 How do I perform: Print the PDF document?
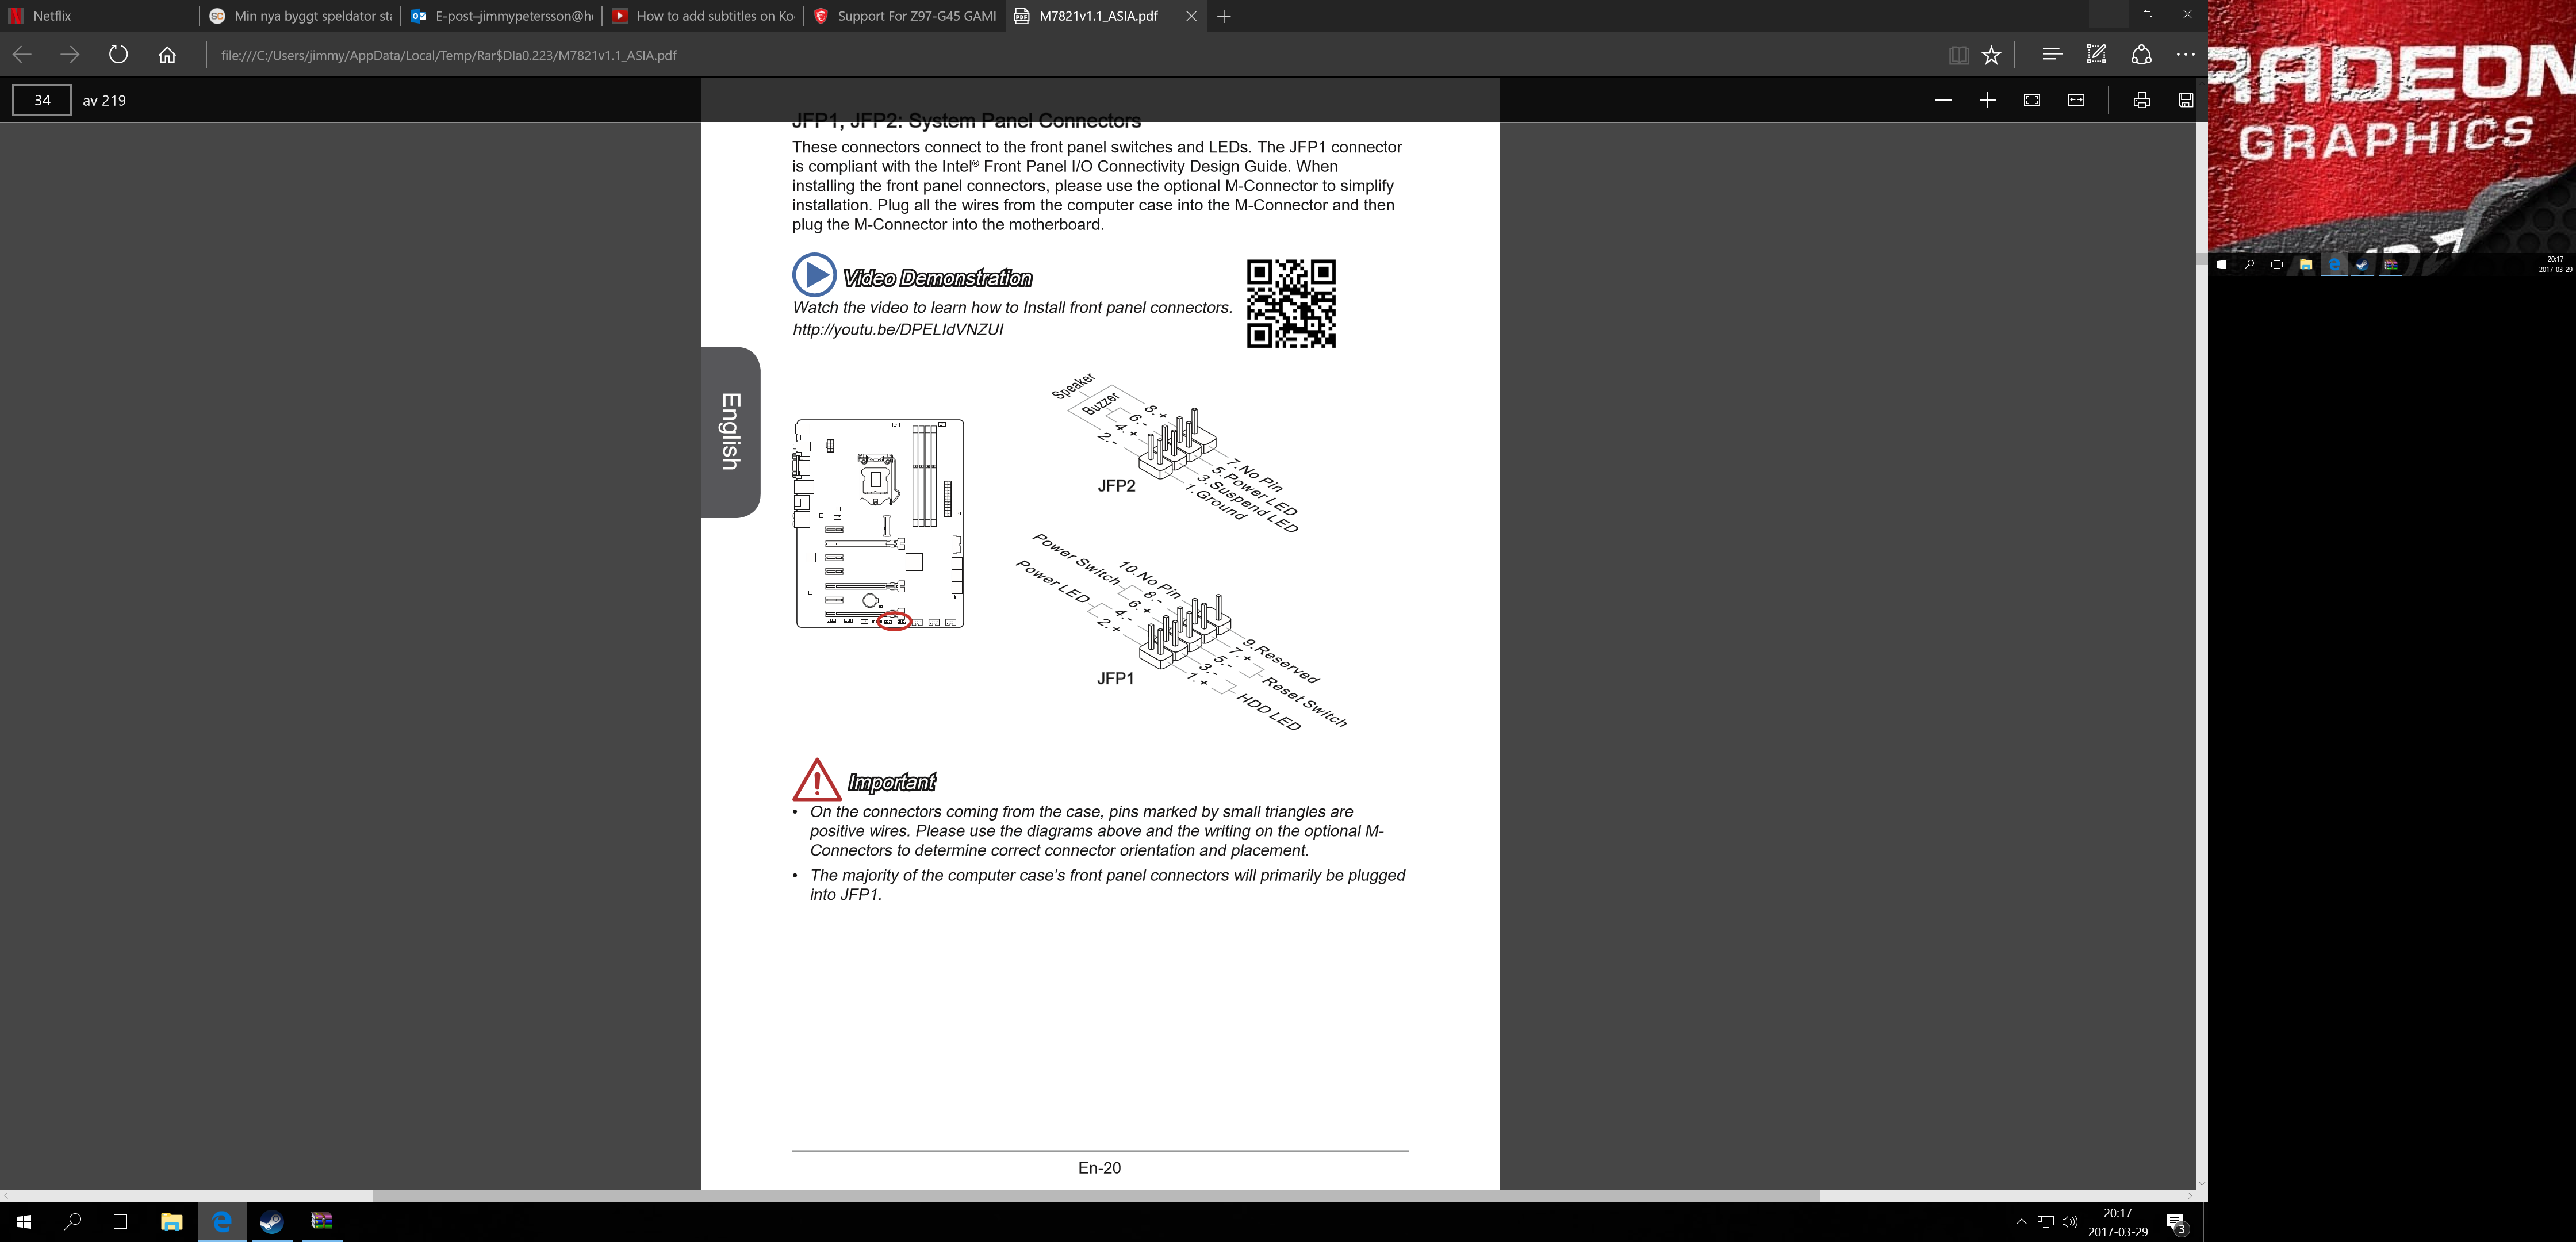[2141, 100]
